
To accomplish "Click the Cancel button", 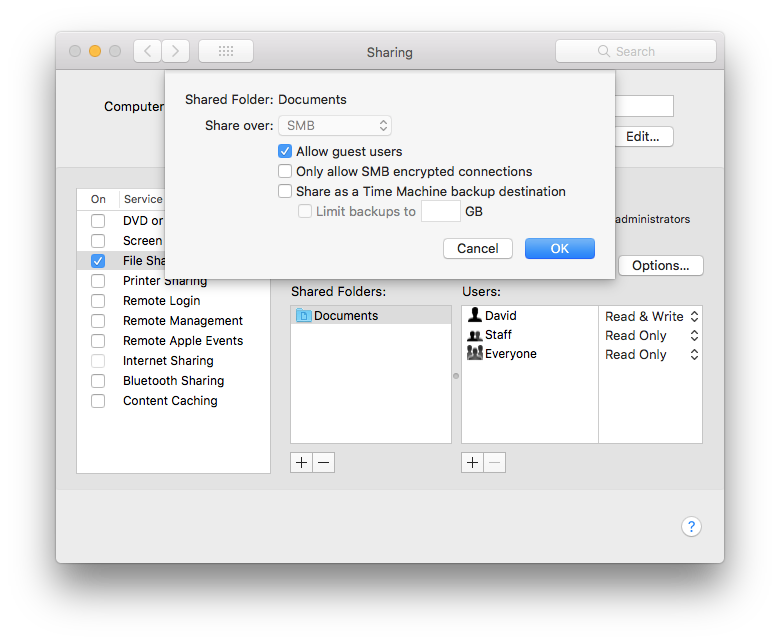I will [478, 248].
